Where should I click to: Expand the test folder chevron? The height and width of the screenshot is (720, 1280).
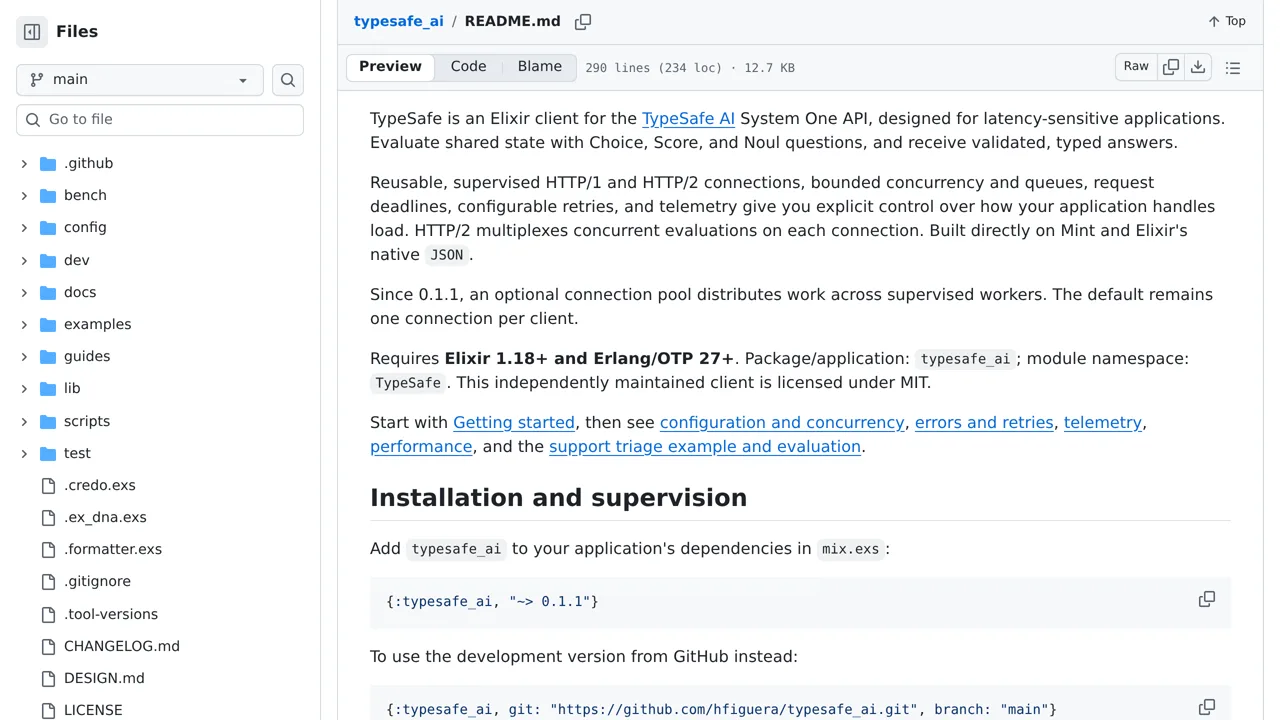point(24,453)
